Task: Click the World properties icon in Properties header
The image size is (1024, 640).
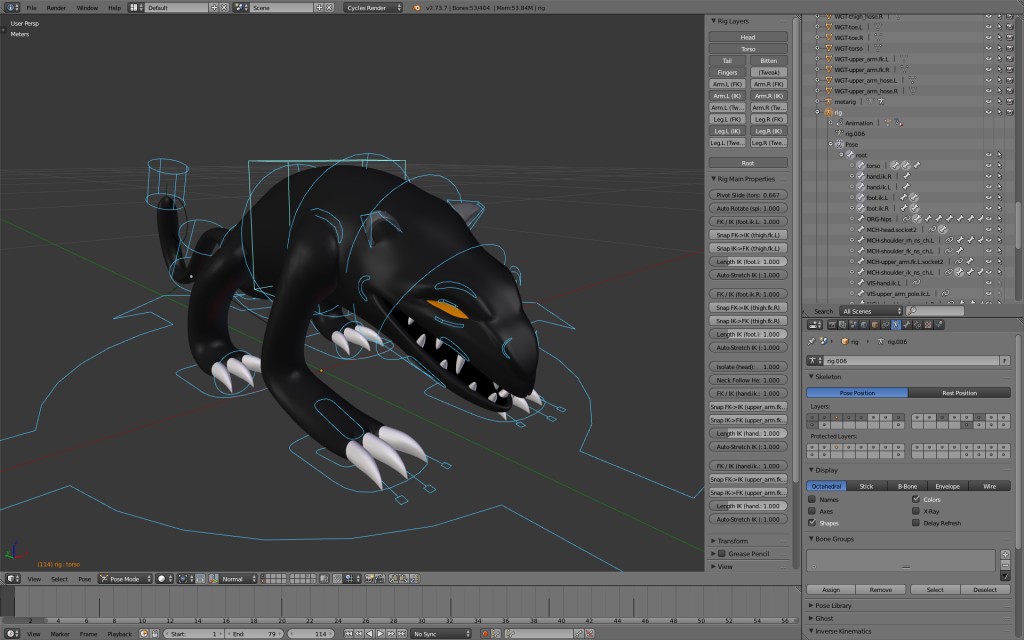Action: (x=862, y=324)
